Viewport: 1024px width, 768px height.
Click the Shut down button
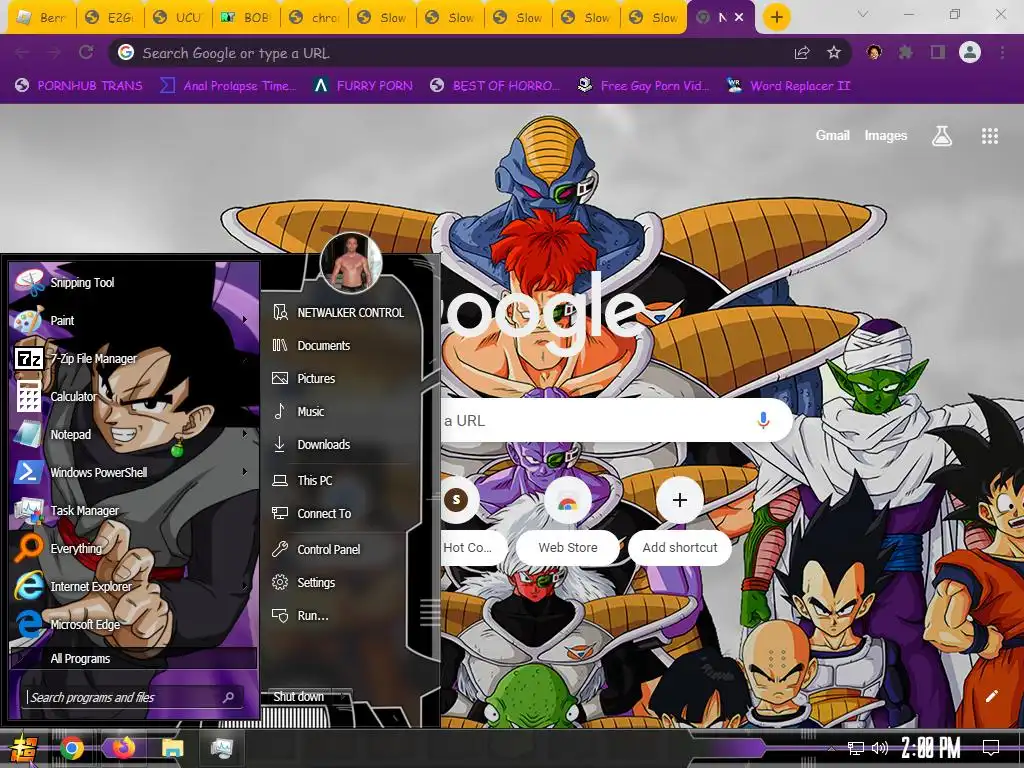click(299, 697)
